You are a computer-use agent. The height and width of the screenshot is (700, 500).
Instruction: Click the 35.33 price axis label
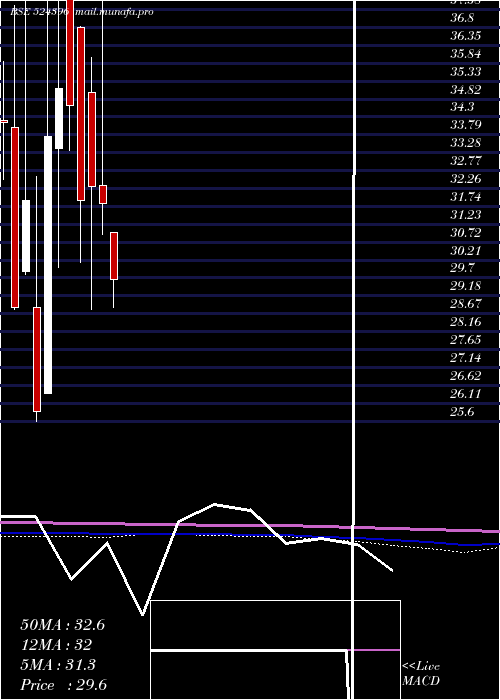pyautogui.click(x=466, y=71)
